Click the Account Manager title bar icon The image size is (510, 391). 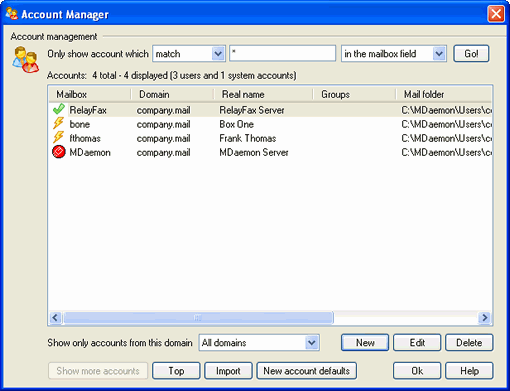12,14
